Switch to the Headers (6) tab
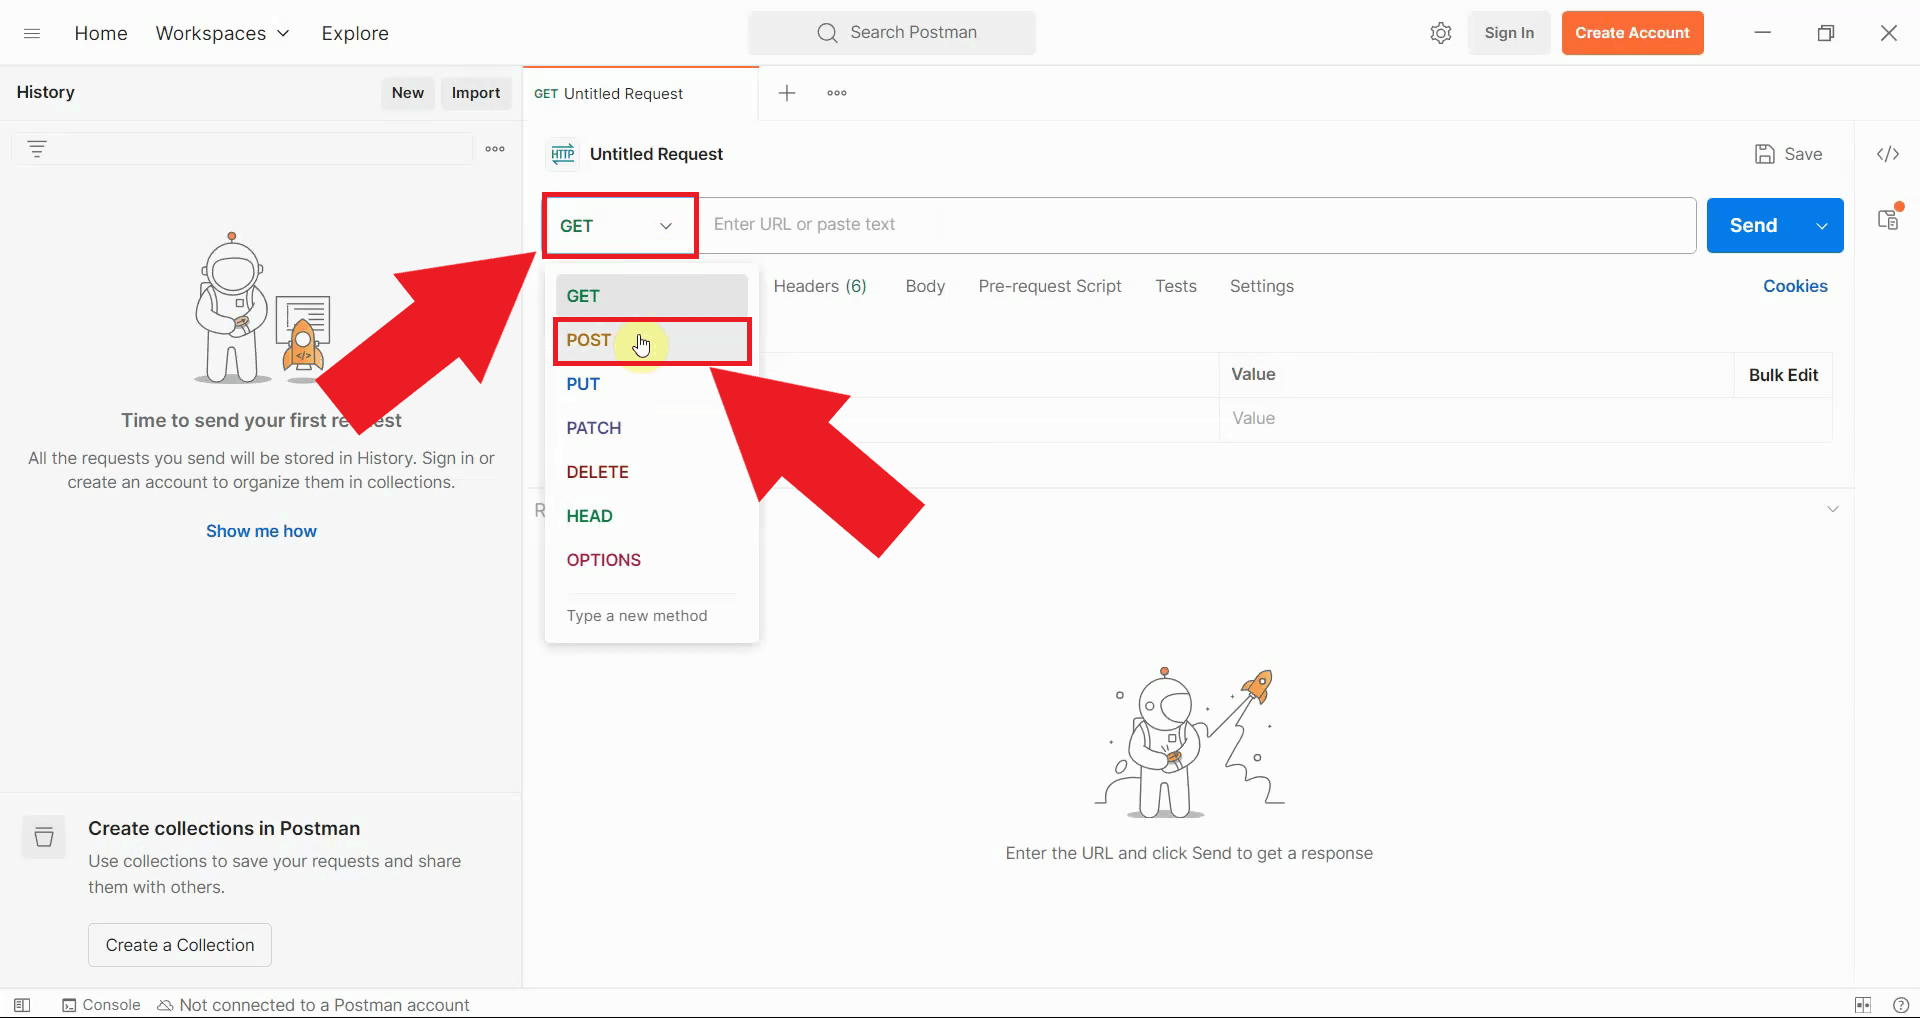Screen dimensions: 1920x1018 [819, 286]
